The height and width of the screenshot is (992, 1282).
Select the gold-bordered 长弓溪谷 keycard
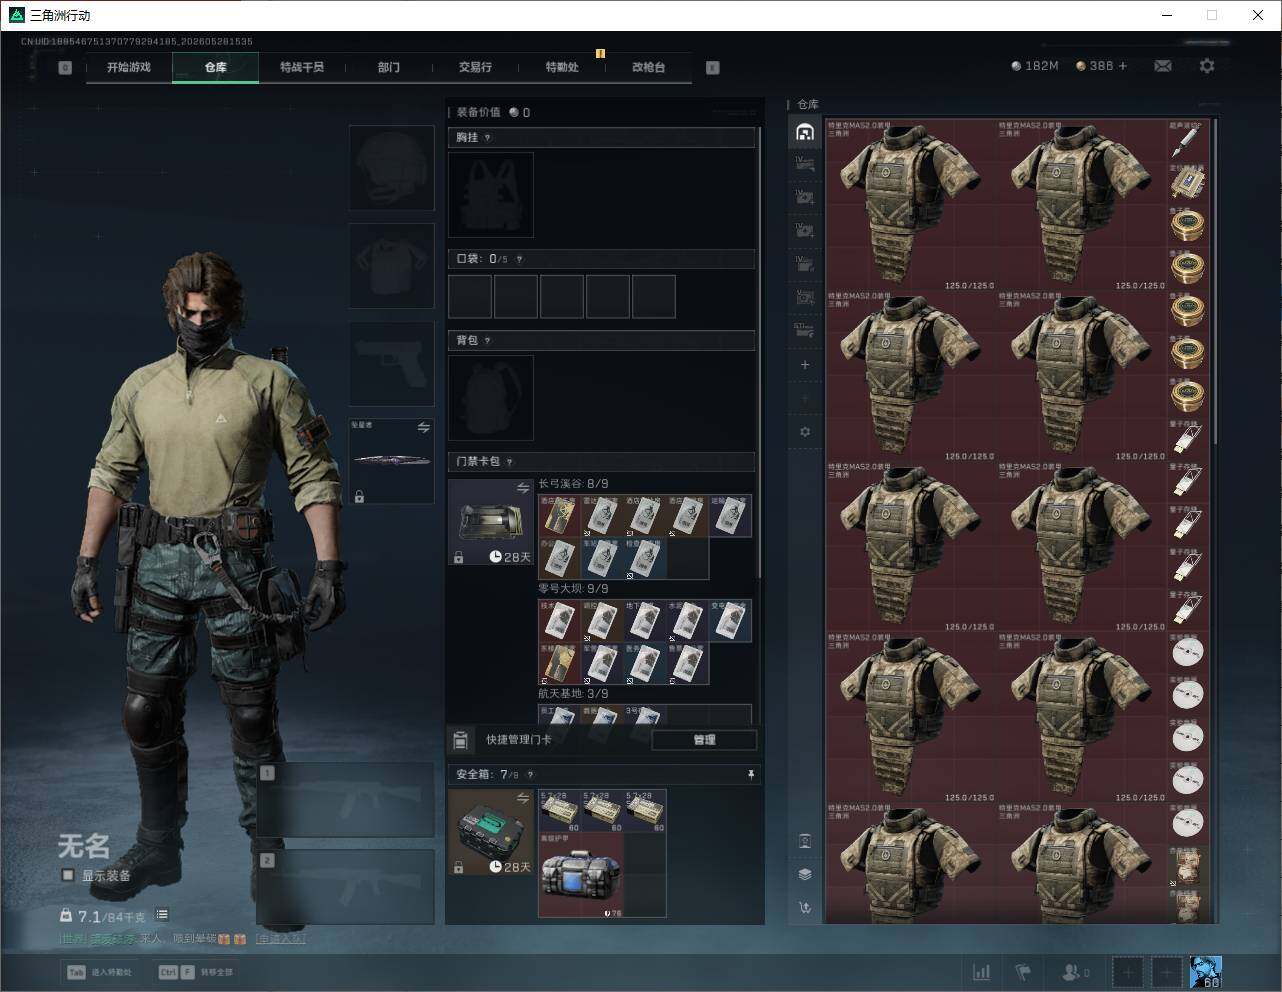tap(559, 516)
